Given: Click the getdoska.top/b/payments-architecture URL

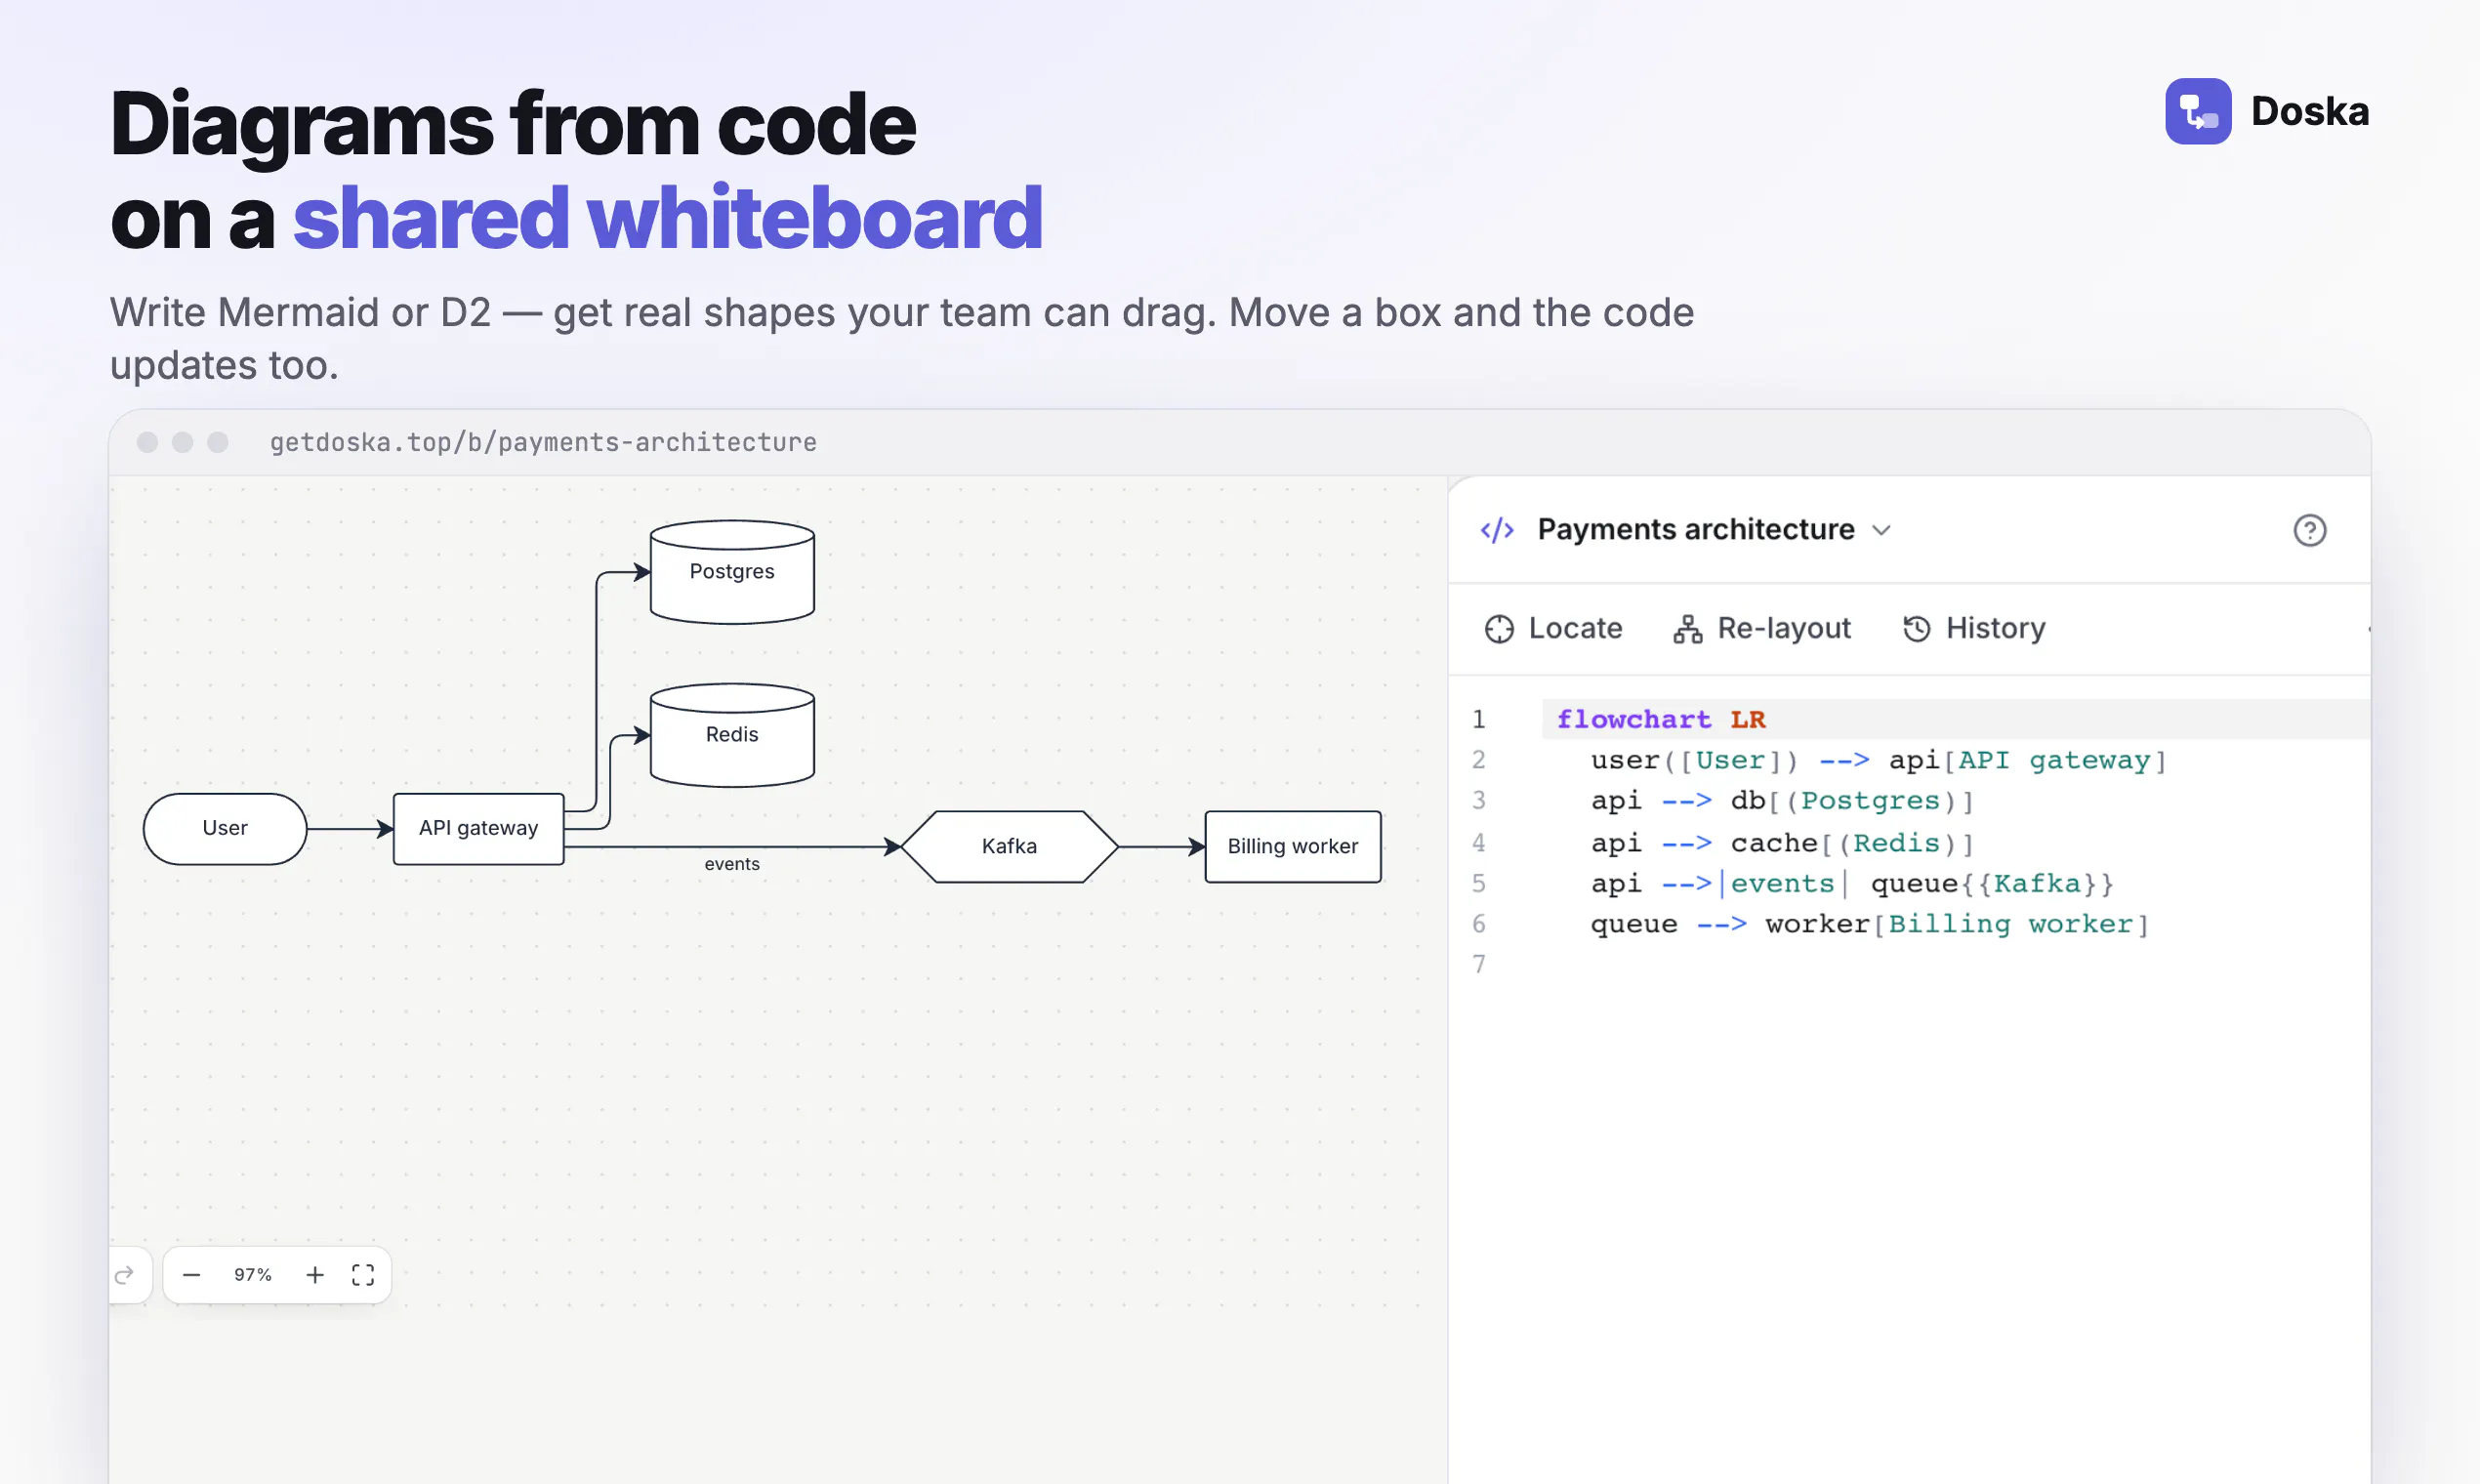Looking at the screenshot, I should [543, 442].
